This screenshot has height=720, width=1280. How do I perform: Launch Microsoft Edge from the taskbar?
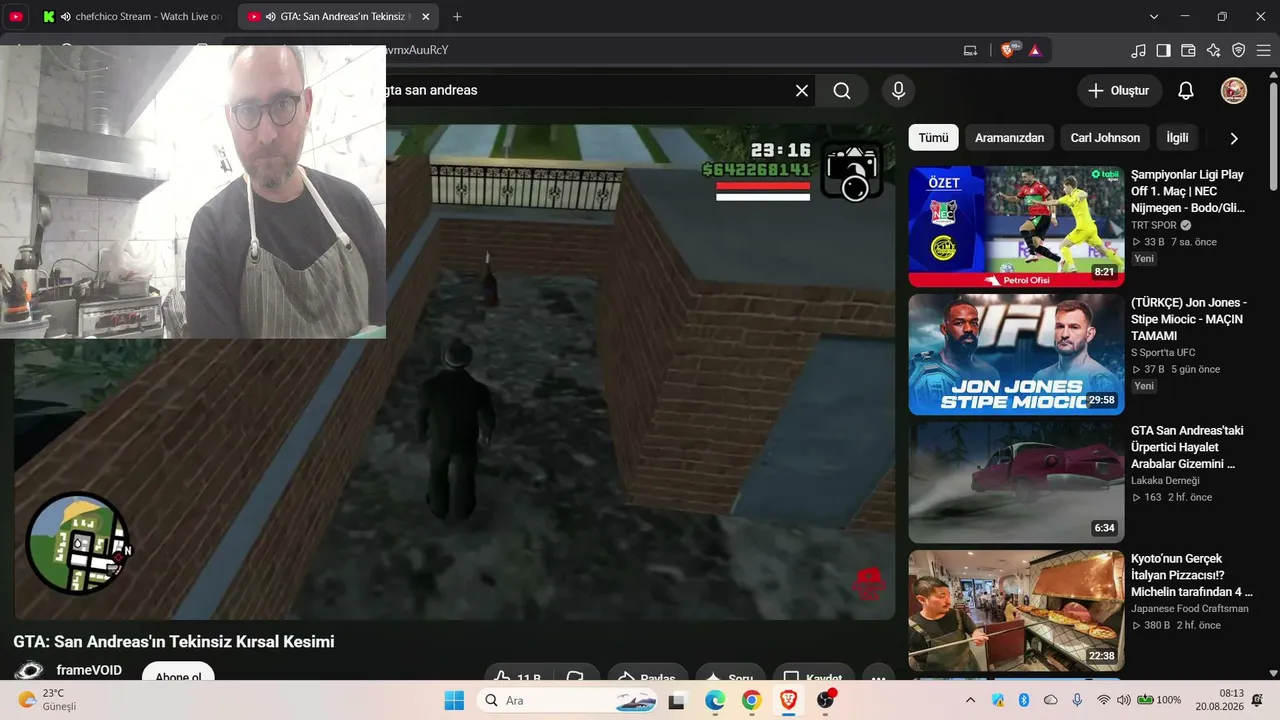[714, 700]
